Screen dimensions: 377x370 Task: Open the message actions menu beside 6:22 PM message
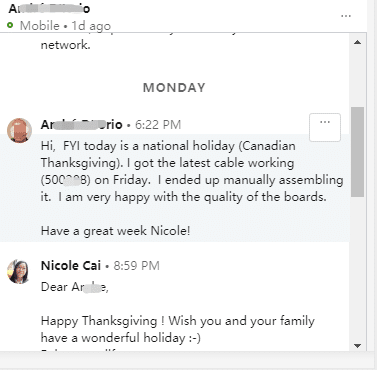click(325, 127)
